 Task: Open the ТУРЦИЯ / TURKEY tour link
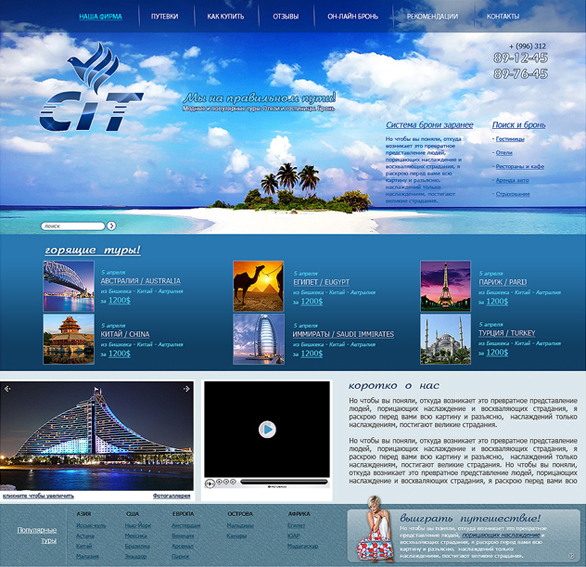point(507,333)
